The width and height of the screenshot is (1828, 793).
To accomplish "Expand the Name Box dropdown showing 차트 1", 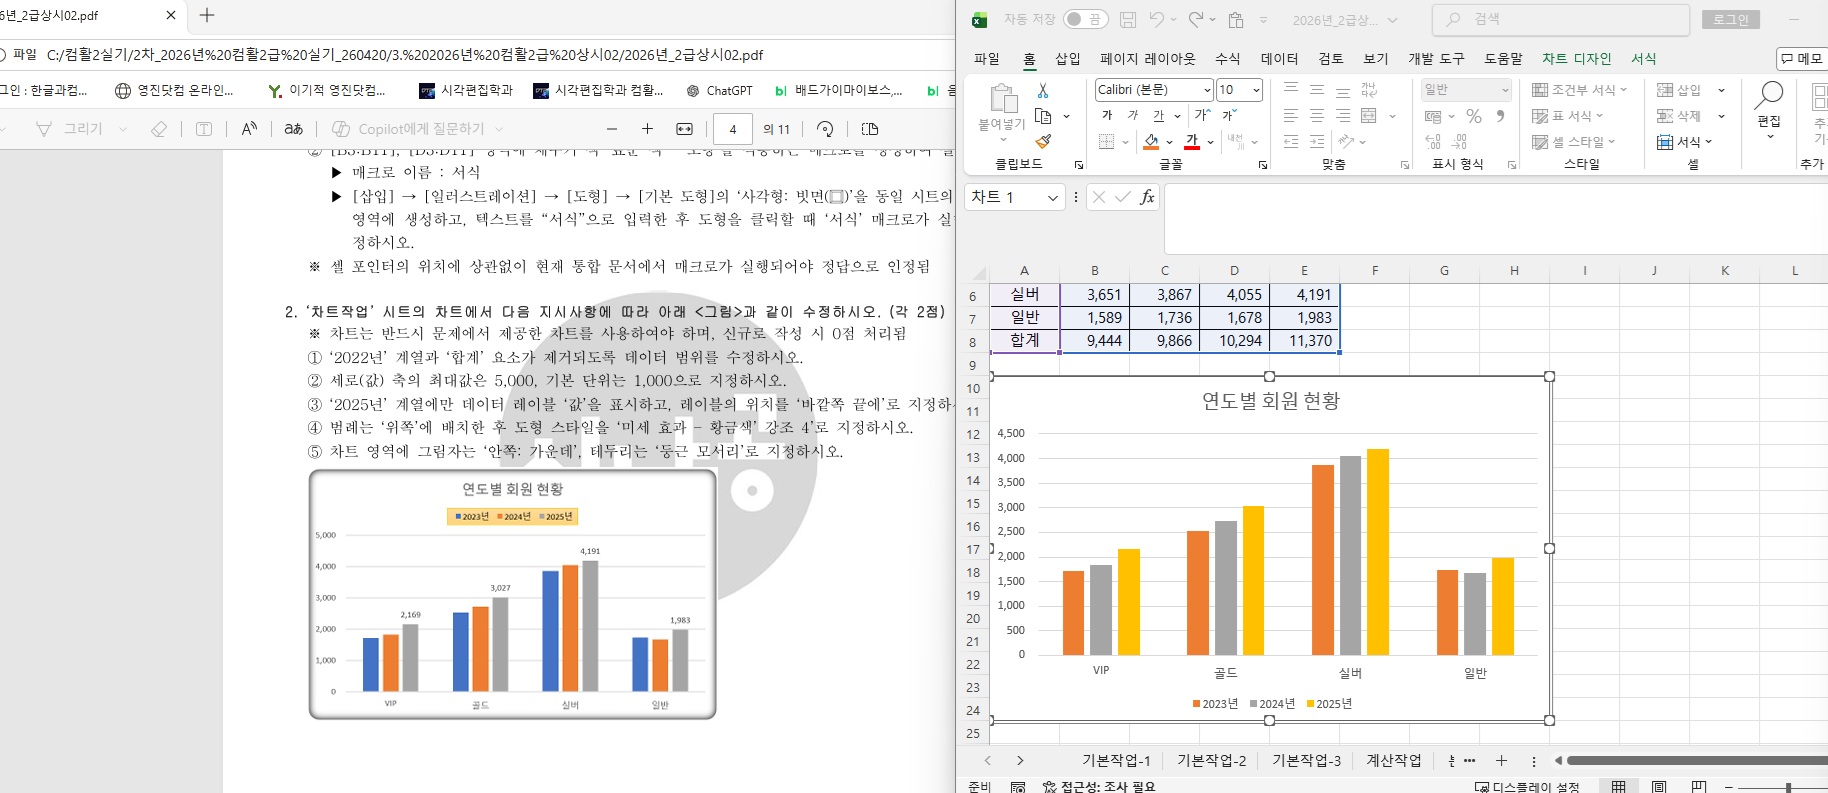I will point(1052,198).
